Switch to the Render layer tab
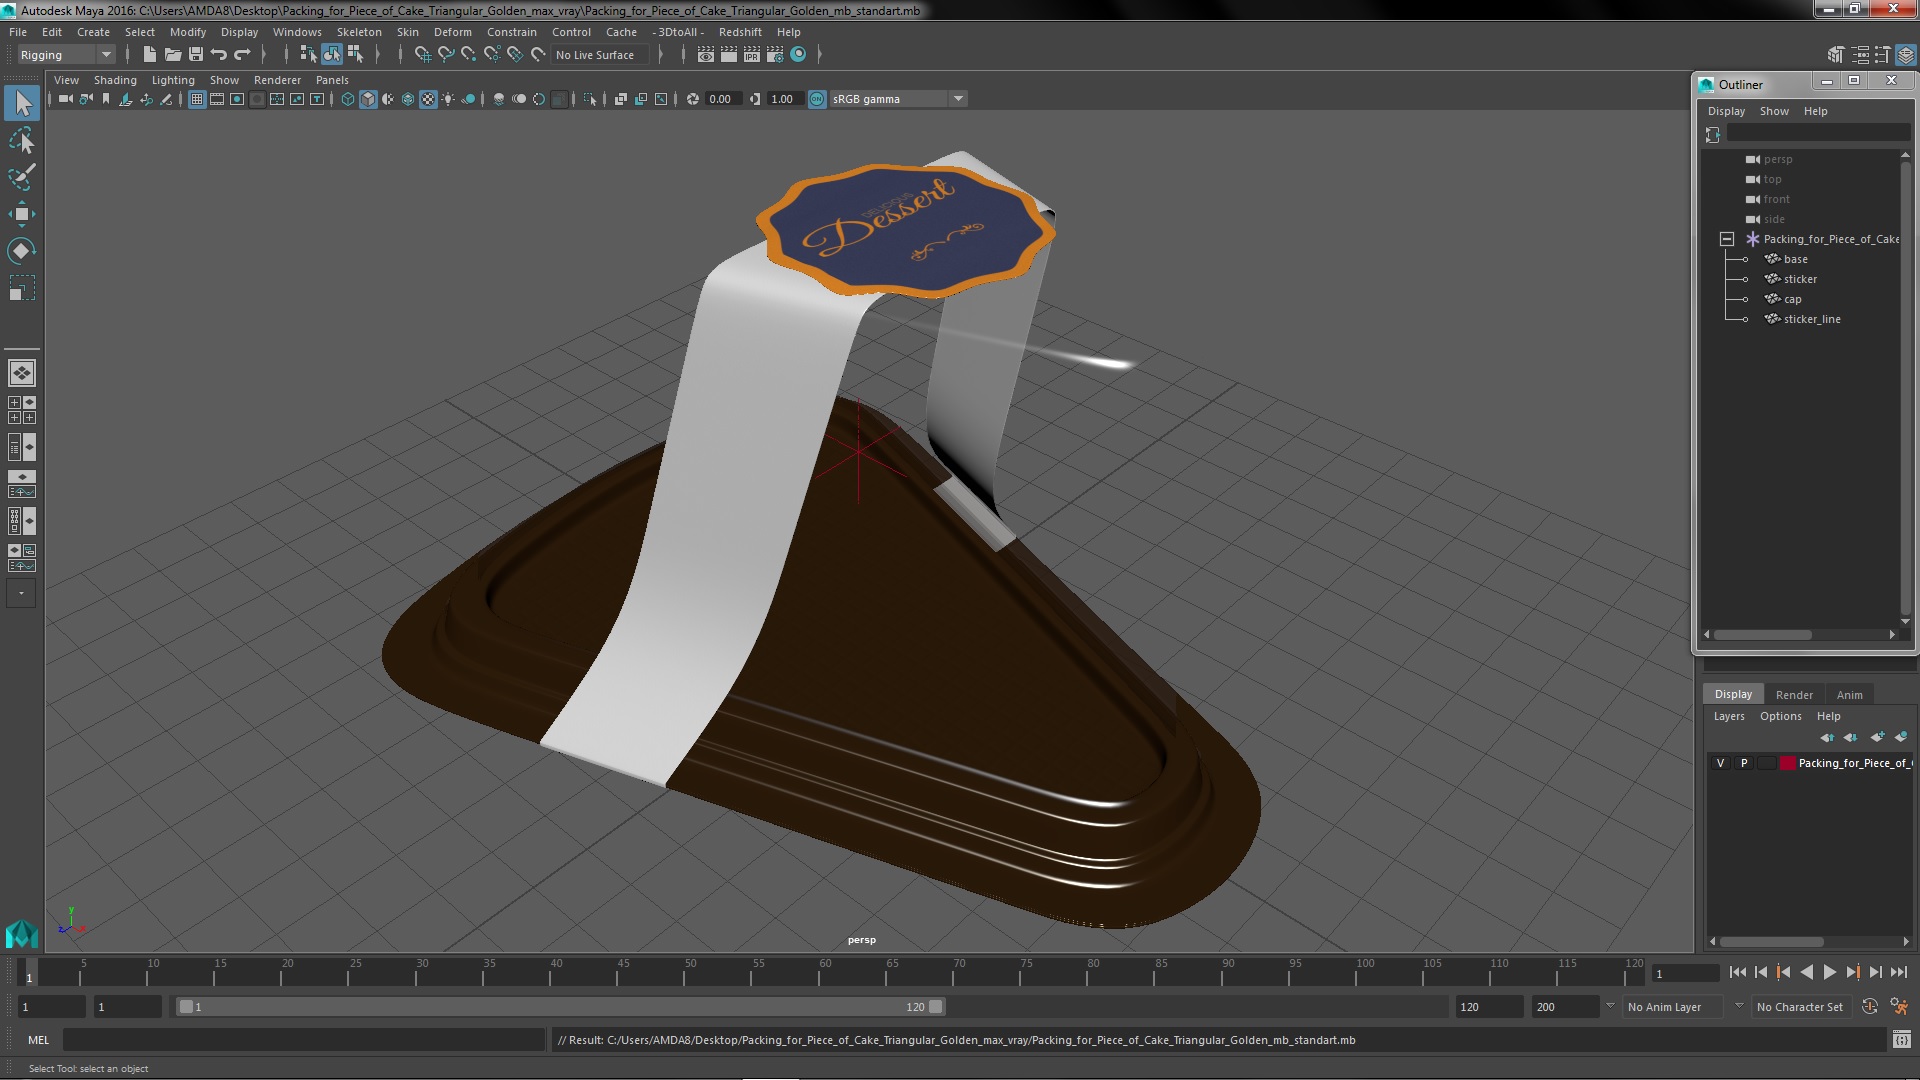The height and width of the screenshot is (1080, 1920). point(1793,695)
